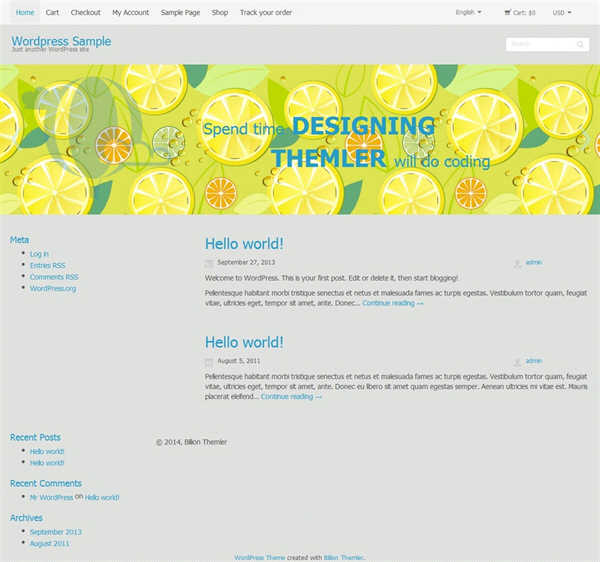Open the September 2013 archive link
The height and width of the screenshot is (562, 600).
point(55,532)
